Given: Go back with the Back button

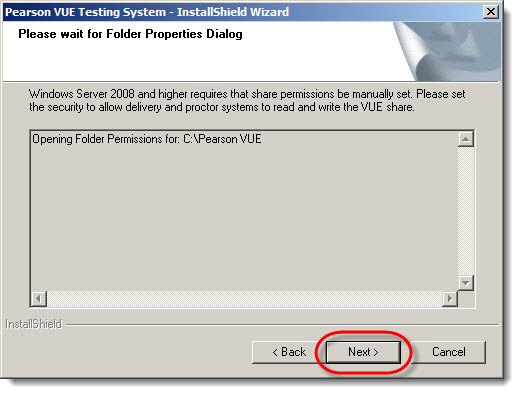Looking at the screenshot, I should (289, 352).
